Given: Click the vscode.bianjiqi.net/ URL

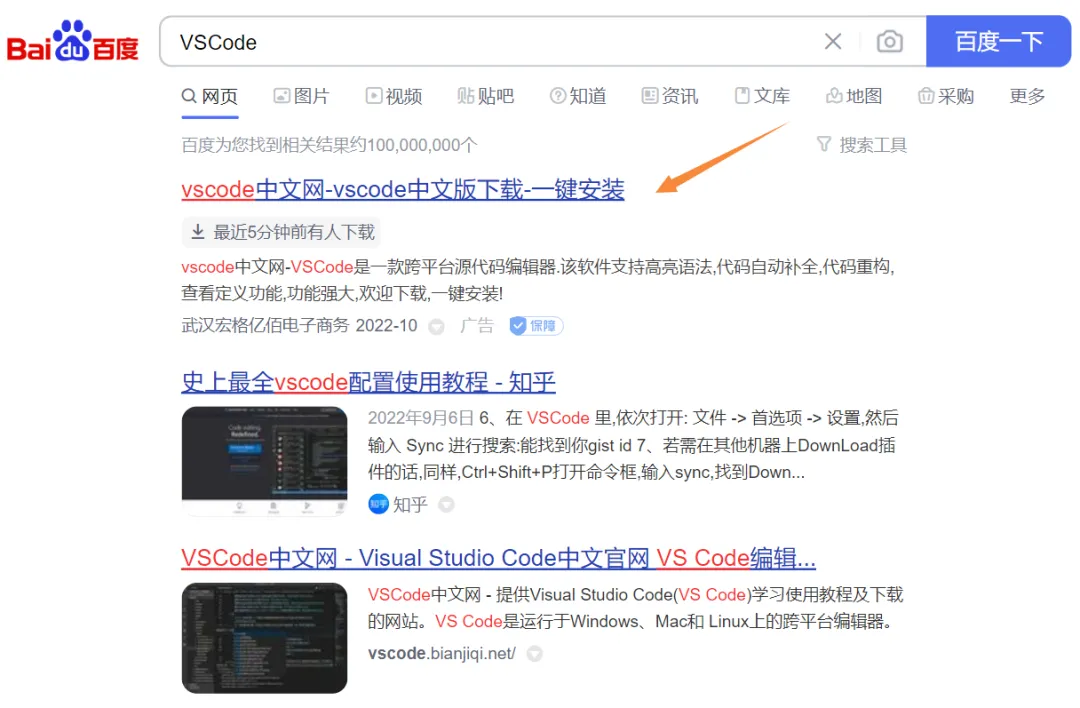Looking at the screenshot, I should [442, 654].
